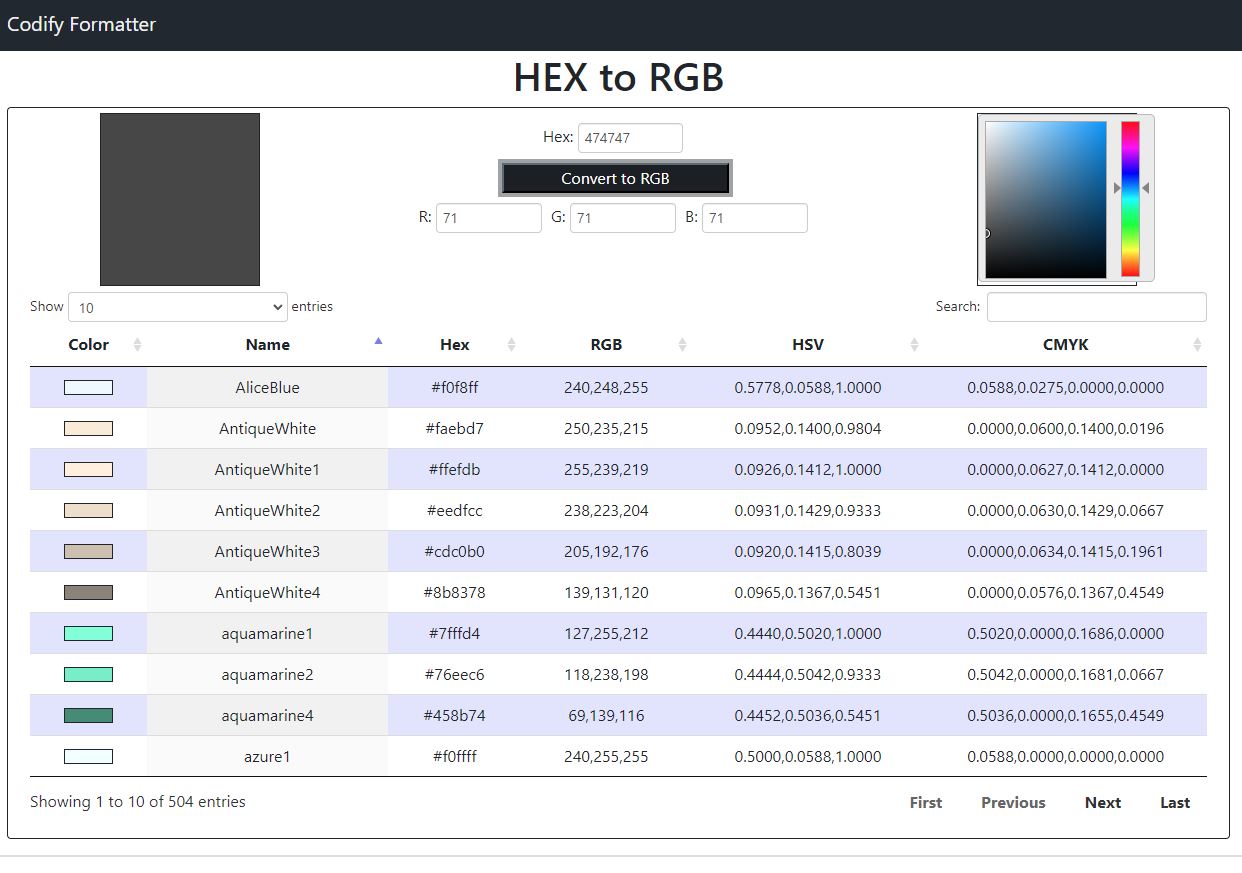
Task: Click HSV value 0.4444,0.5042,0.9333
Action: [x=808, y=675]
